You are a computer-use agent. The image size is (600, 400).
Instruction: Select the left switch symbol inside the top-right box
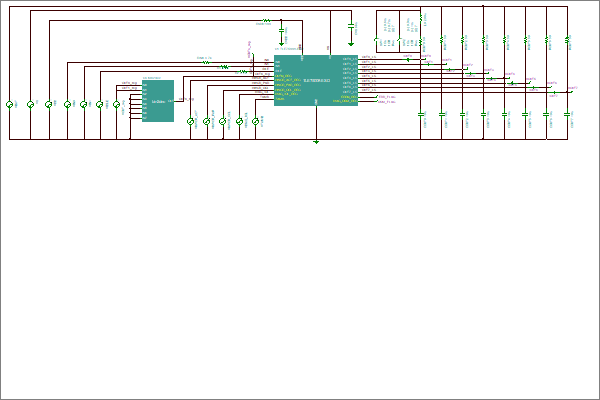point(377,39)
